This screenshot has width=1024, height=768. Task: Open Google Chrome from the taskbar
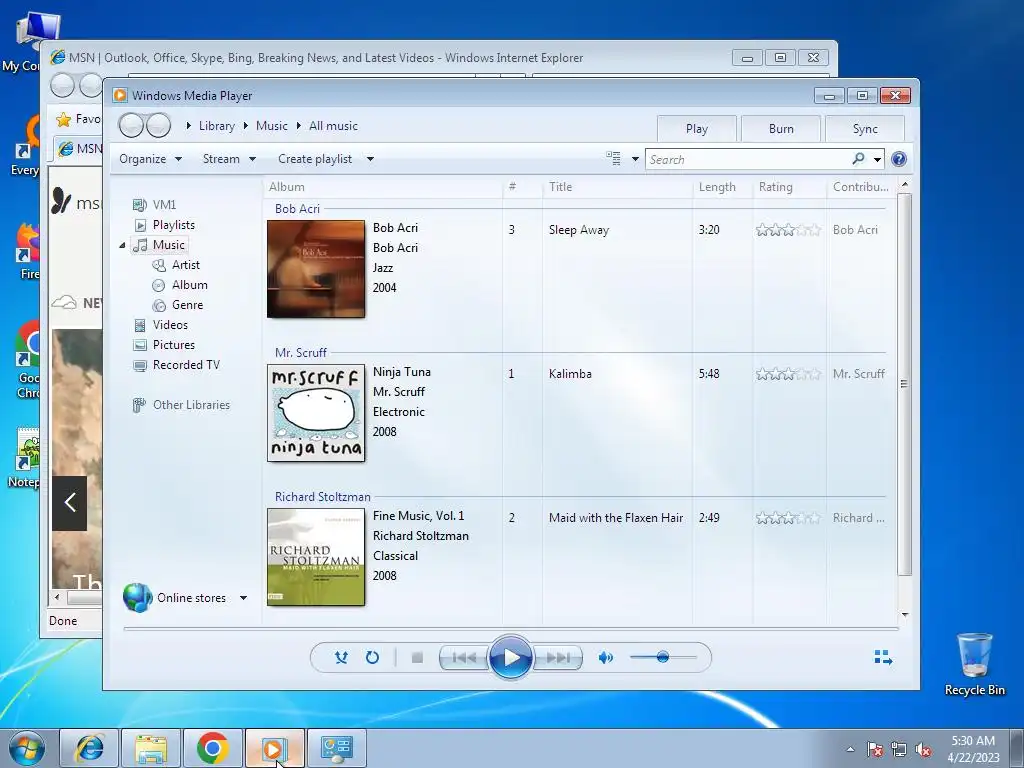[x=212, y=748]
